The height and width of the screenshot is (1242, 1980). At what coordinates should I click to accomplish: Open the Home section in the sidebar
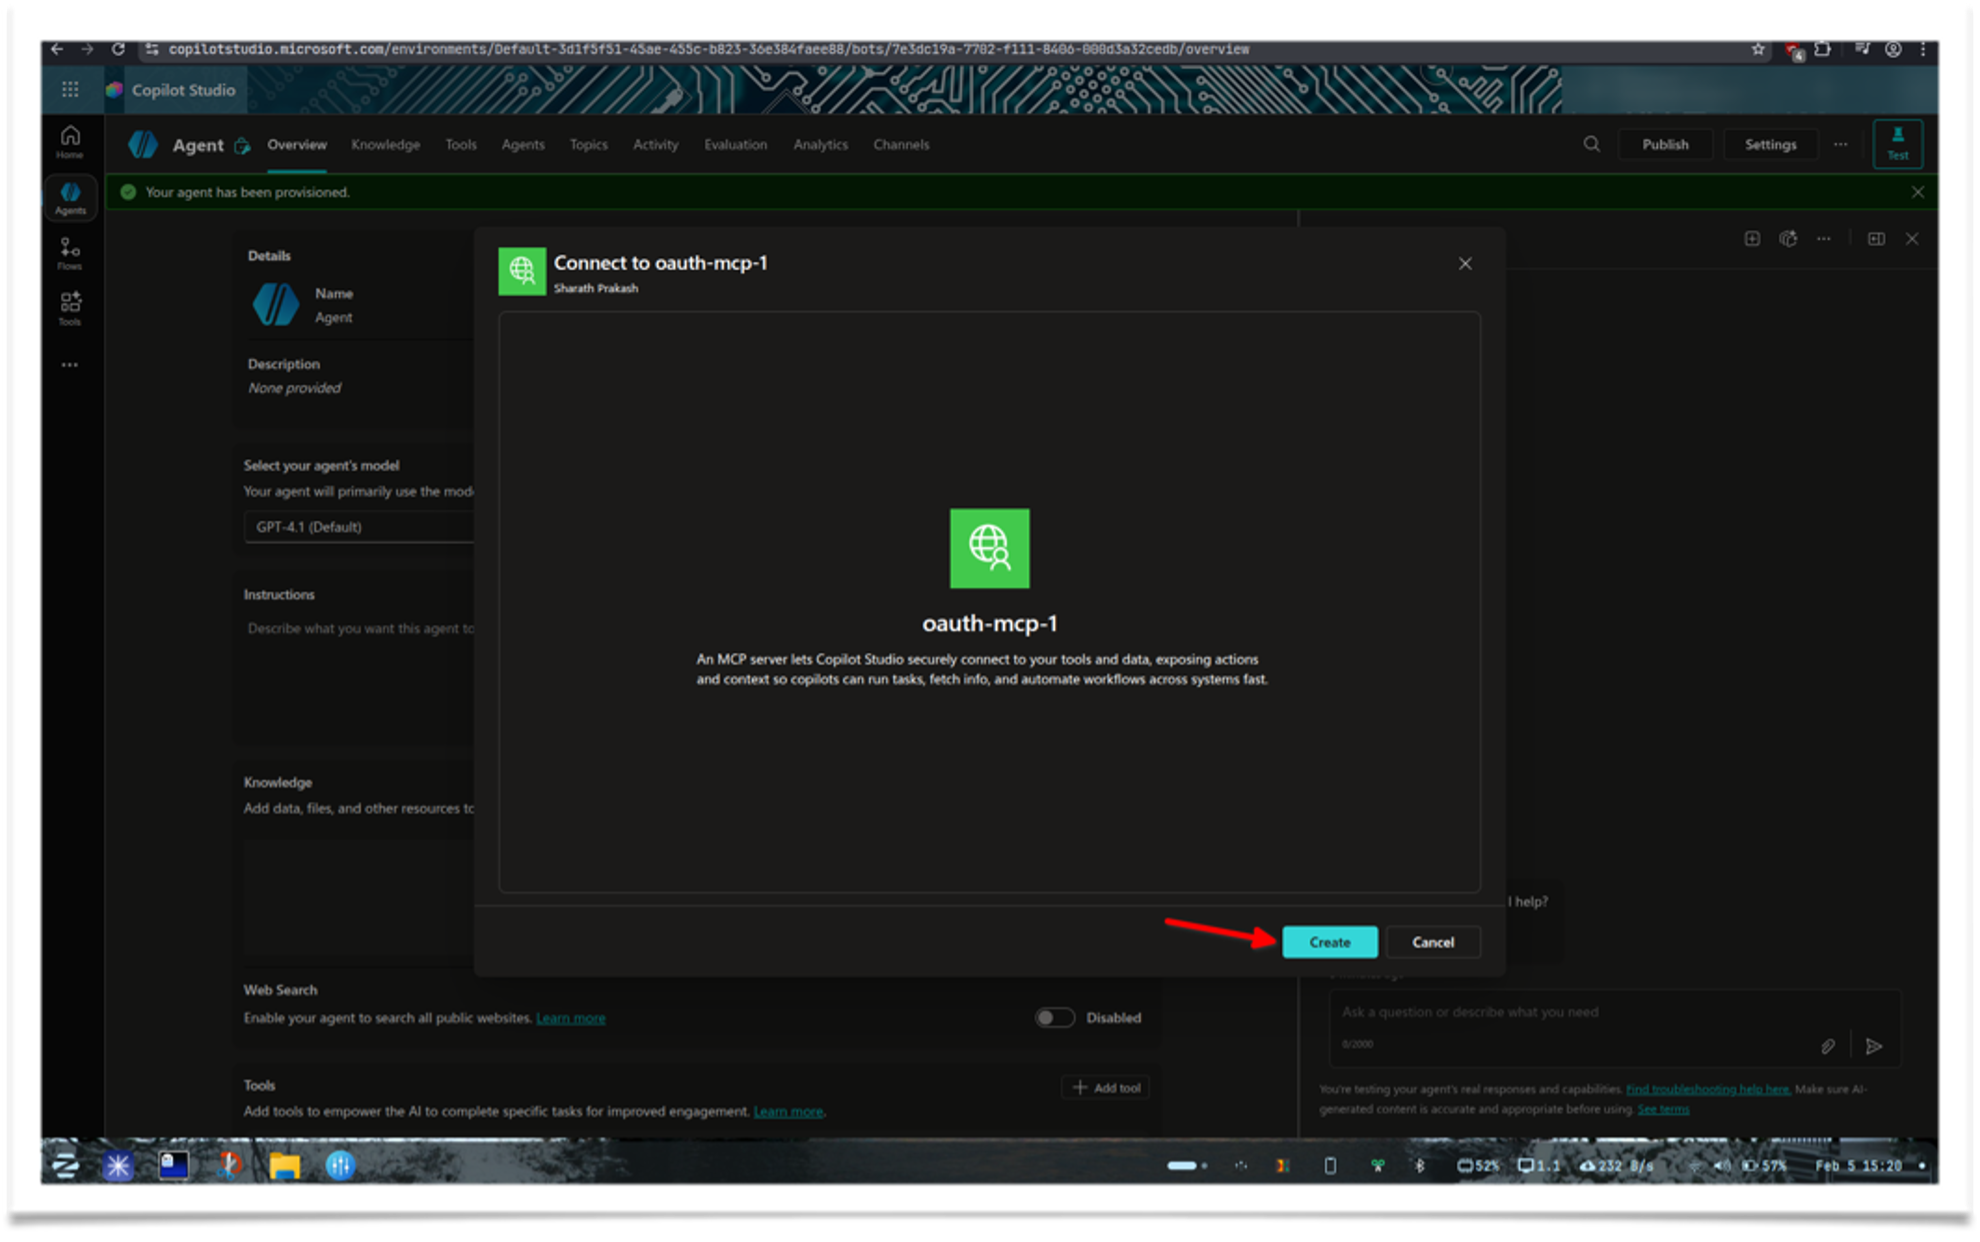[69, 141]
